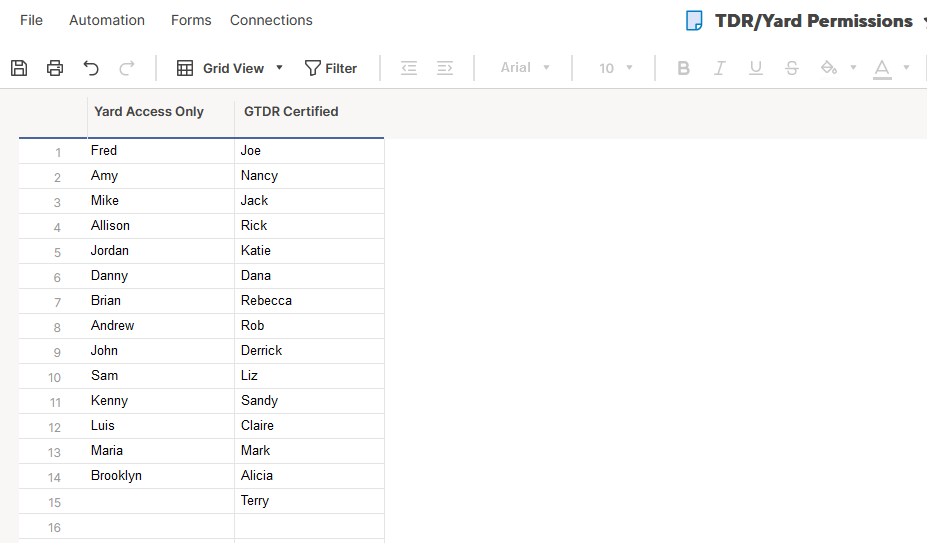Viewport: 927px width, 543px height.
Task: Select the cell containing Rob
Action: pyautogui.click(x=309, y=326)
